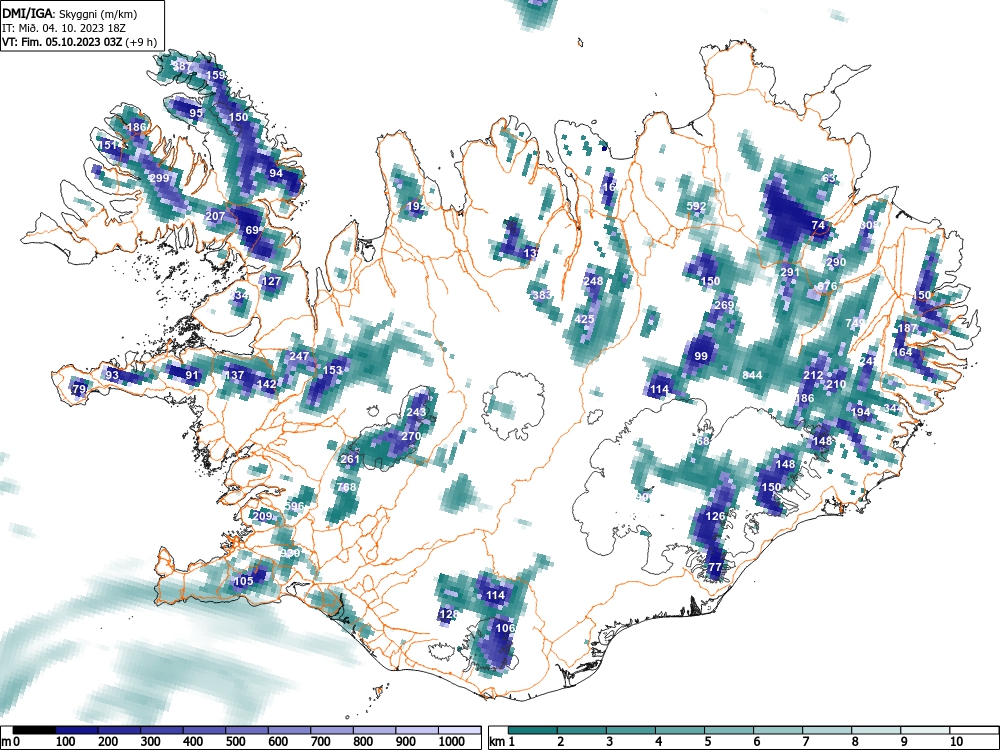Click the visibility value '153' on the map
The height and width of the screenshot is (750, 1000).
pyautogui.click(x=332, y=370)
